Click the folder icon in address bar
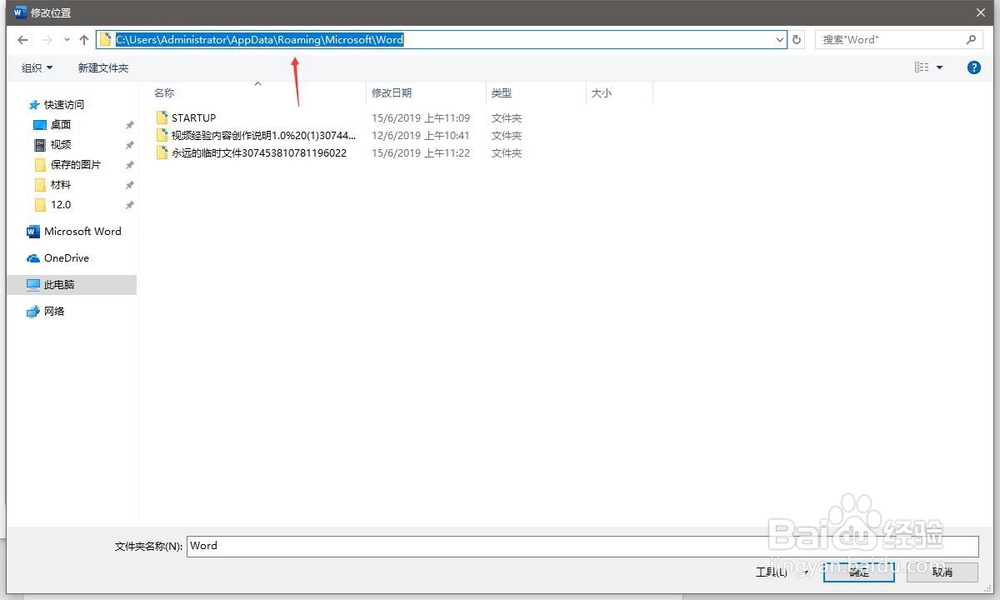 point(106,40)
